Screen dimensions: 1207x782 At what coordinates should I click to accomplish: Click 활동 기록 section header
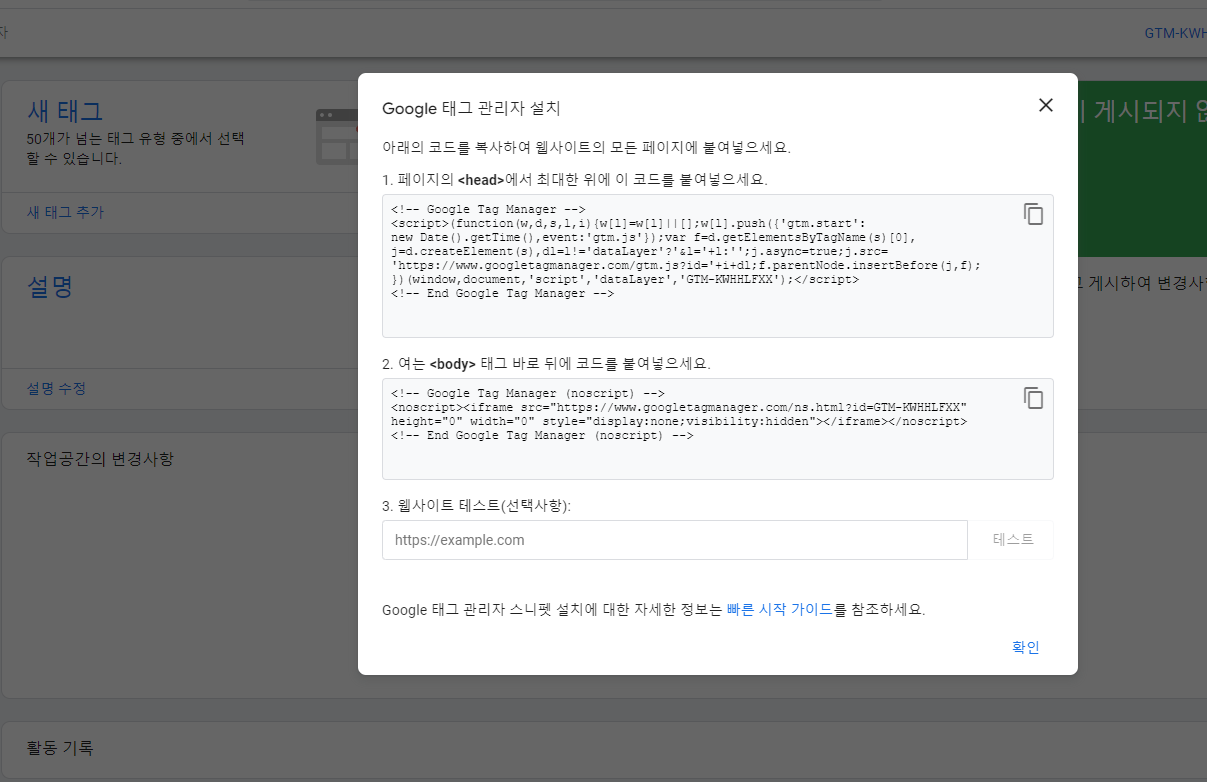60,748
